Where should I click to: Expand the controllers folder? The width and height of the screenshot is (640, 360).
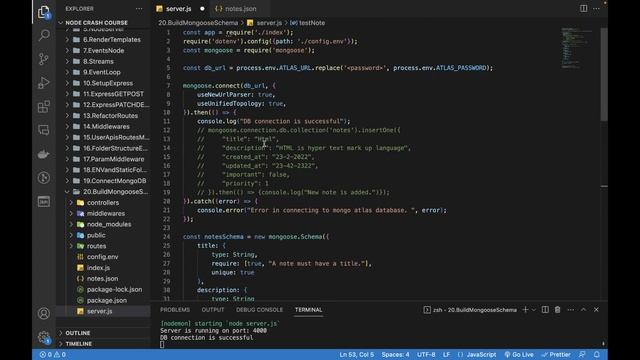pyautogui.click(x=104, y=202)
